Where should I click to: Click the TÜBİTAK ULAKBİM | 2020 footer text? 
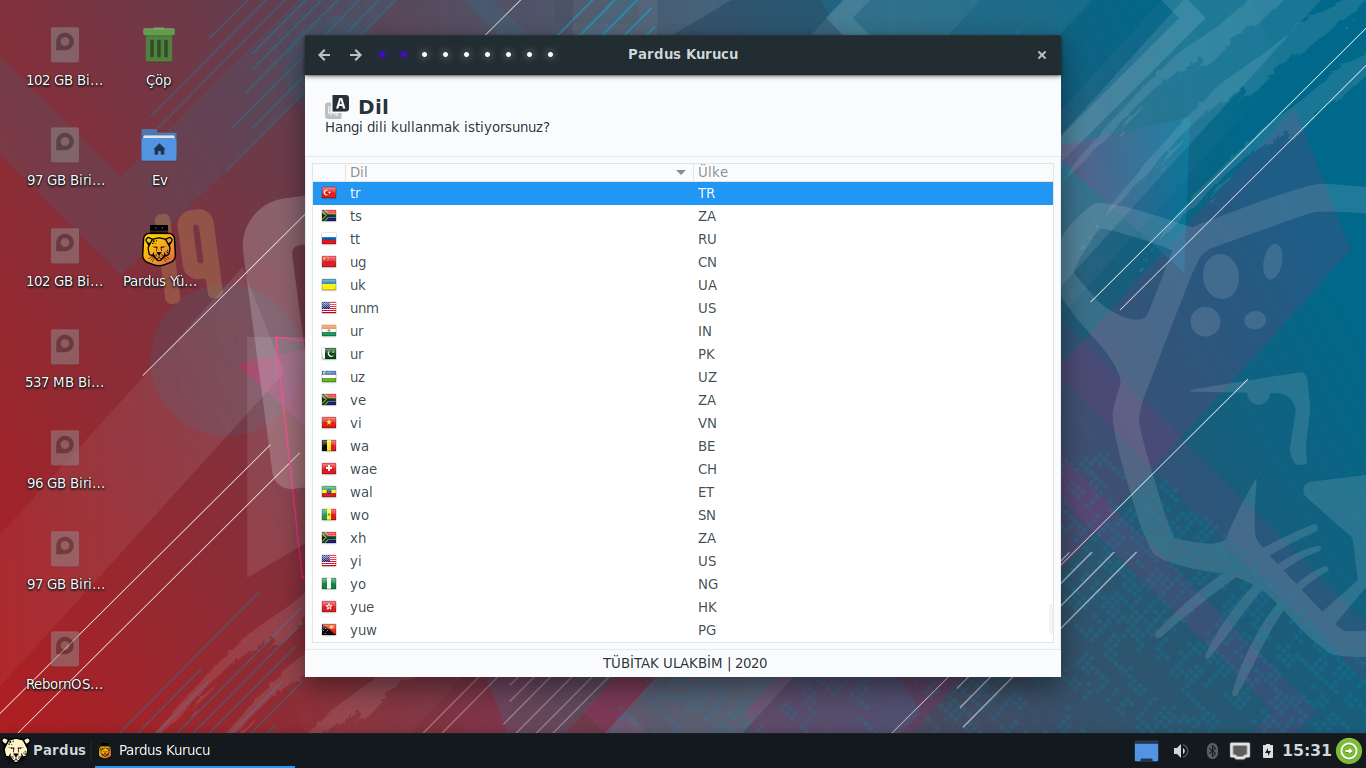tap(685, 663)
